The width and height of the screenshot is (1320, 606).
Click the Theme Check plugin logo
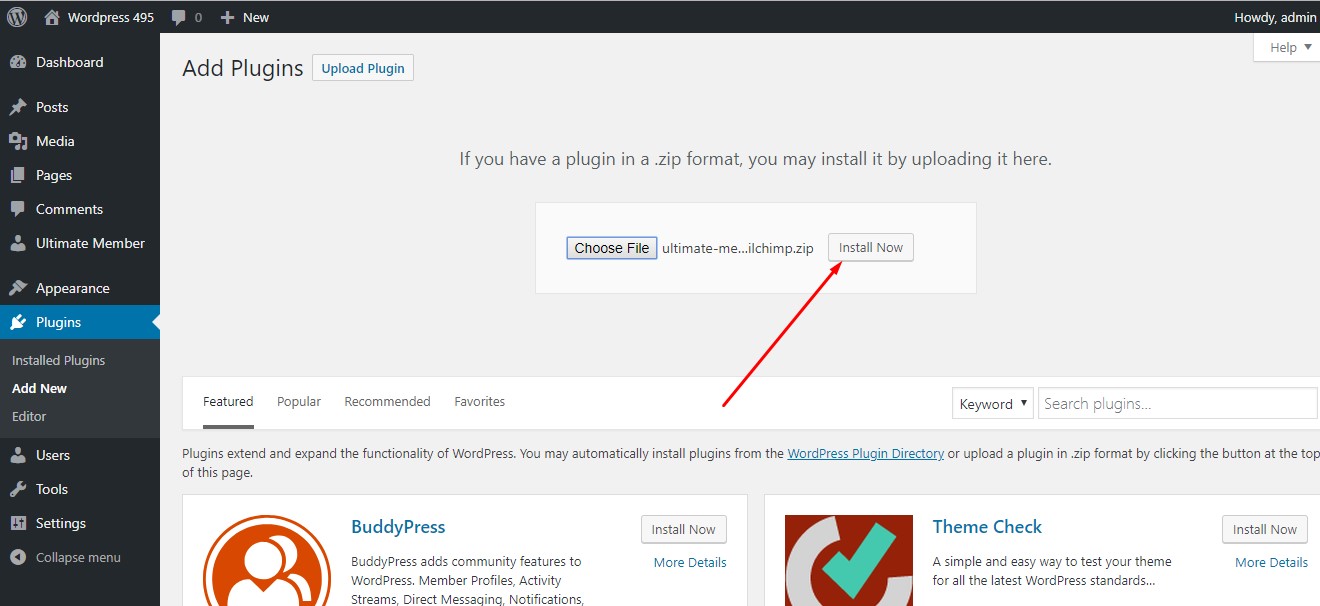coord(849,561)
